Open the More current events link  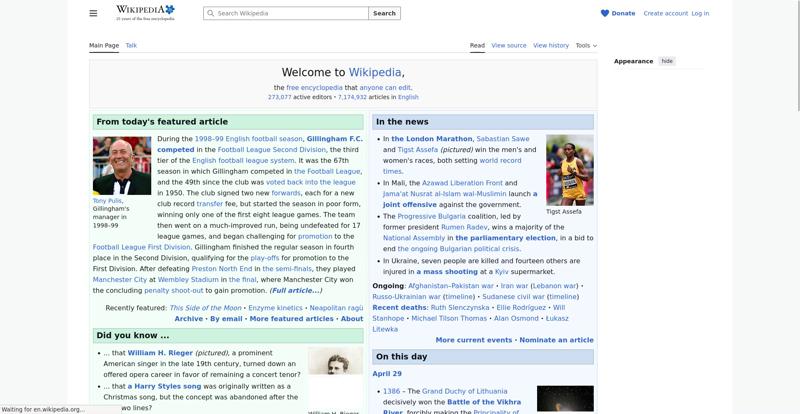473,340
